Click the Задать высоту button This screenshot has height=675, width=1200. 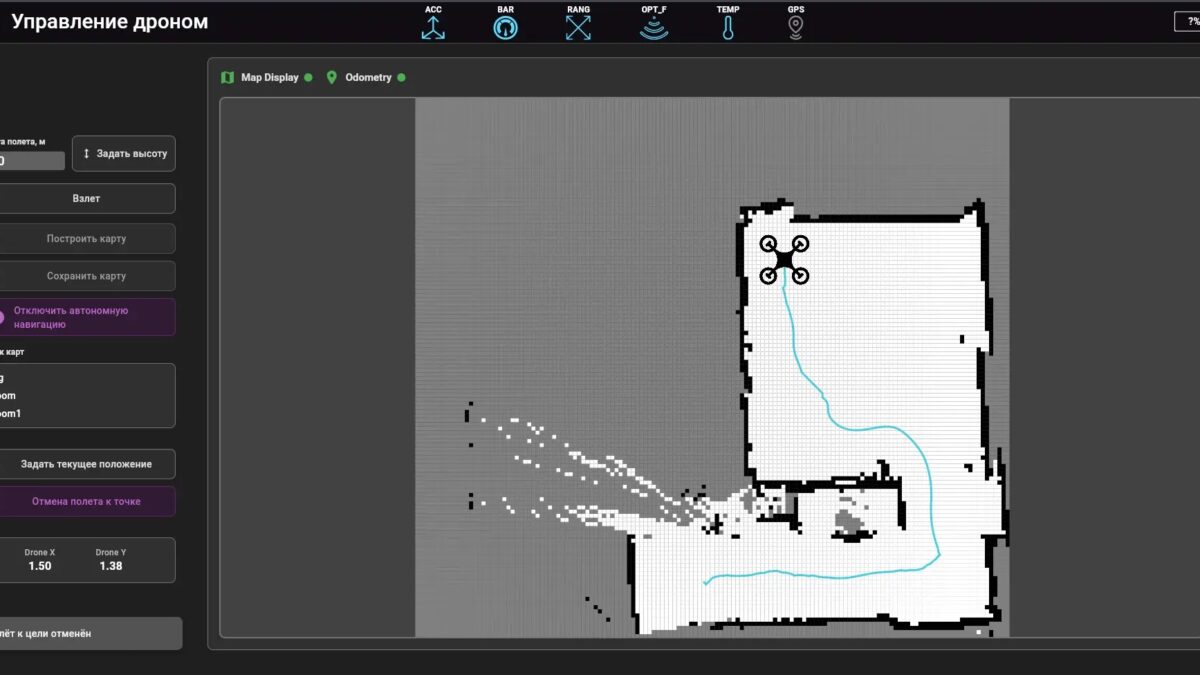[124, 154]
